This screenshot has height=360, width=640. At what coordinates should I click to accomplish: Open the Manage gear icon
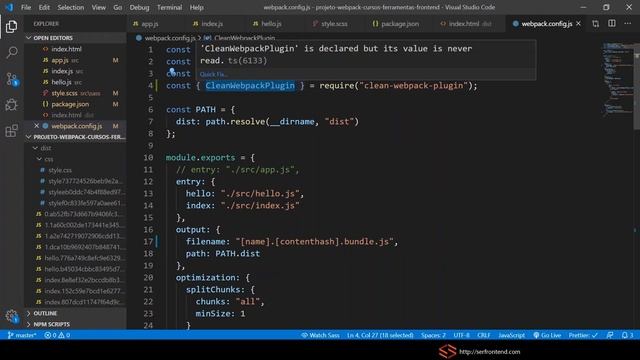[11, 316]
